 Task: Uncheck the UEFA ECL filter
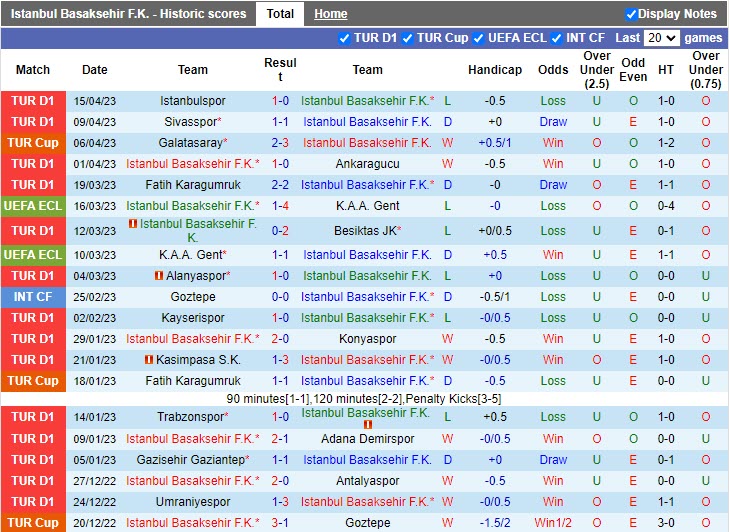(478, 38)
